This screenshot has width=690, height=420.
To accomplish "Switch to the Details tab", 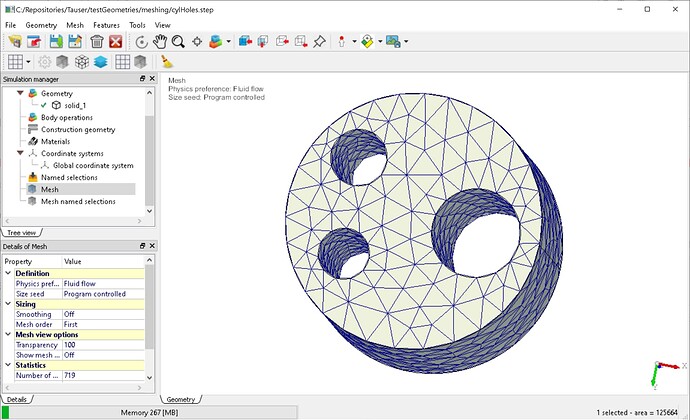I will pyautogui.click(x=17, y=399).
